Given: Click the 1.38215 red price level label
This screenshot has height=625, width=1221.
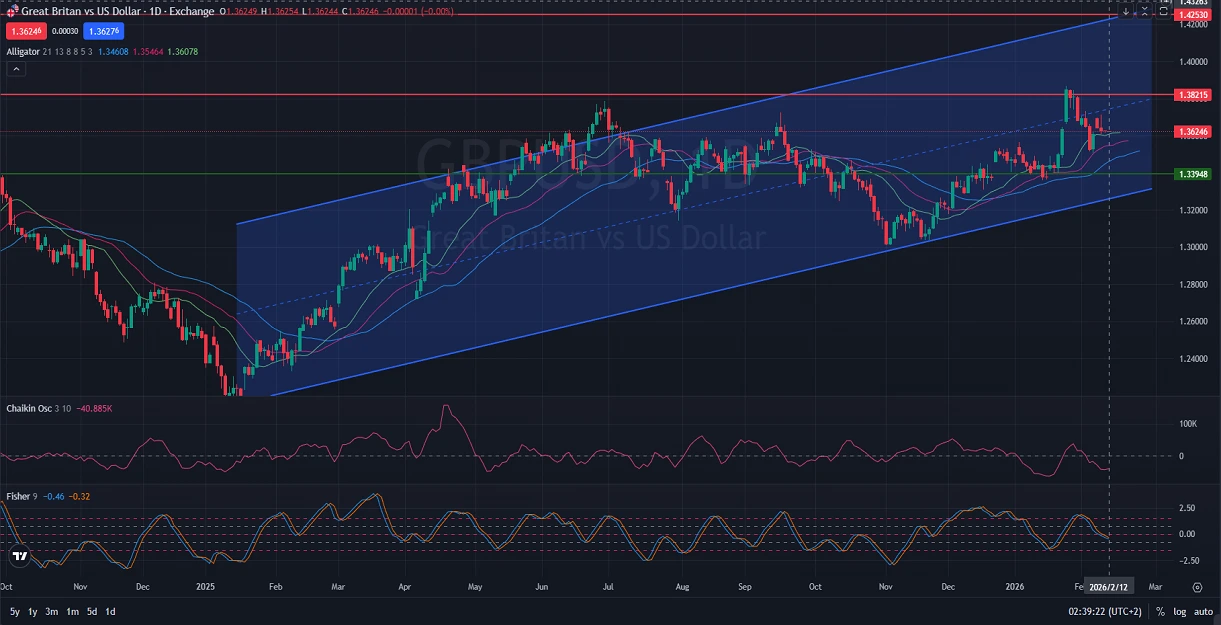Looking at the screenshot, I should (1194, 95).
